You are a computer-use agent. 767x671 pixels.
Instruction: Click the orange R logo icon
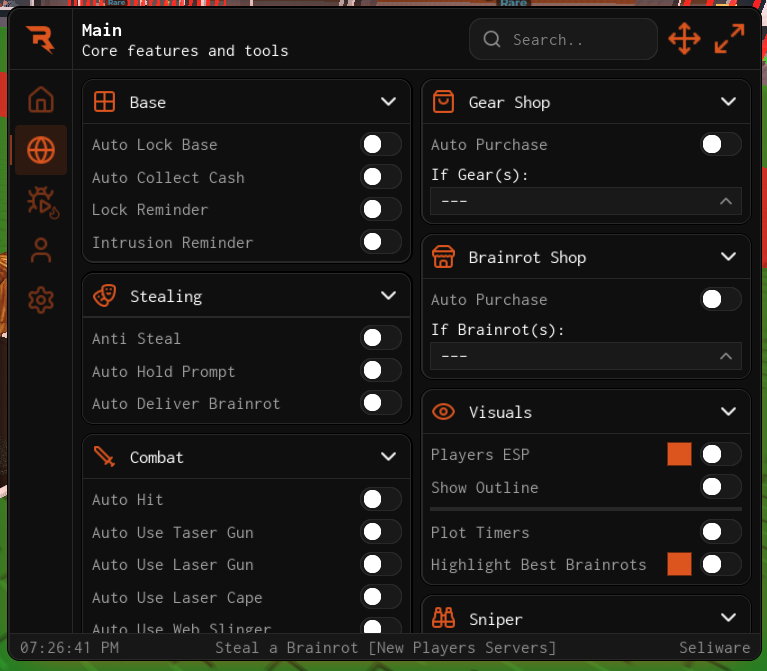click(x=41, y=39)
